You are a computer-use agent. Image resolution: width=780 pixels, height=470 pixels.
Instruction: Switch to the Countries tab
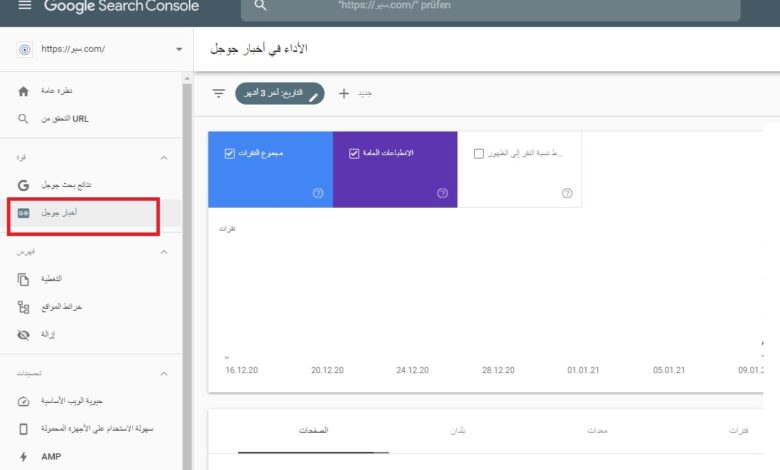pos(458,431)
